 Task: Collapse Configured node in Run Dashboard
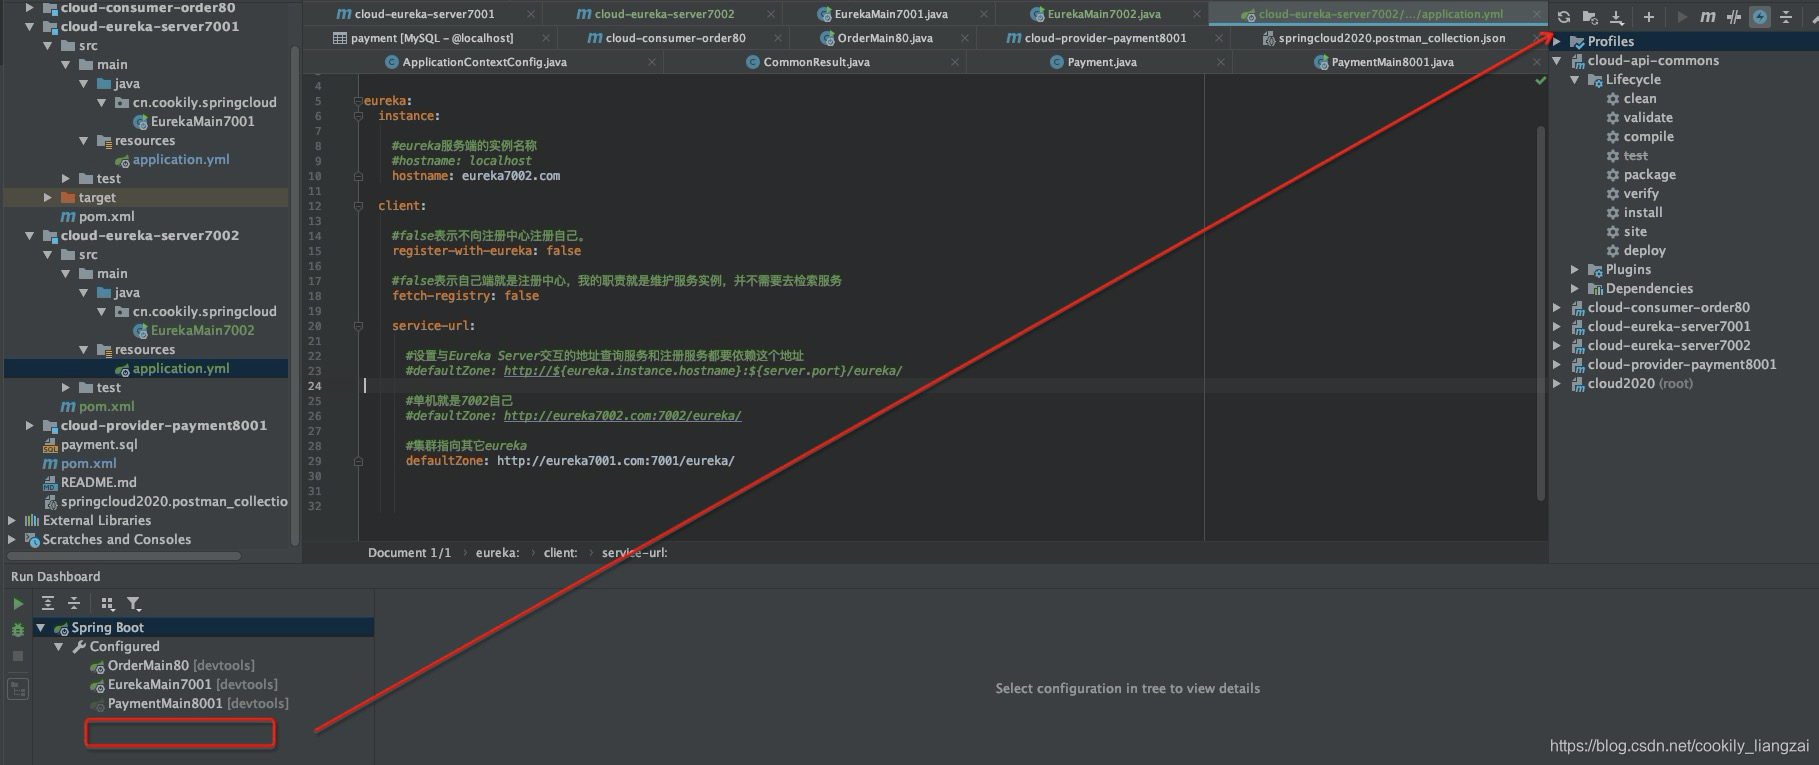tap(59, 646)
